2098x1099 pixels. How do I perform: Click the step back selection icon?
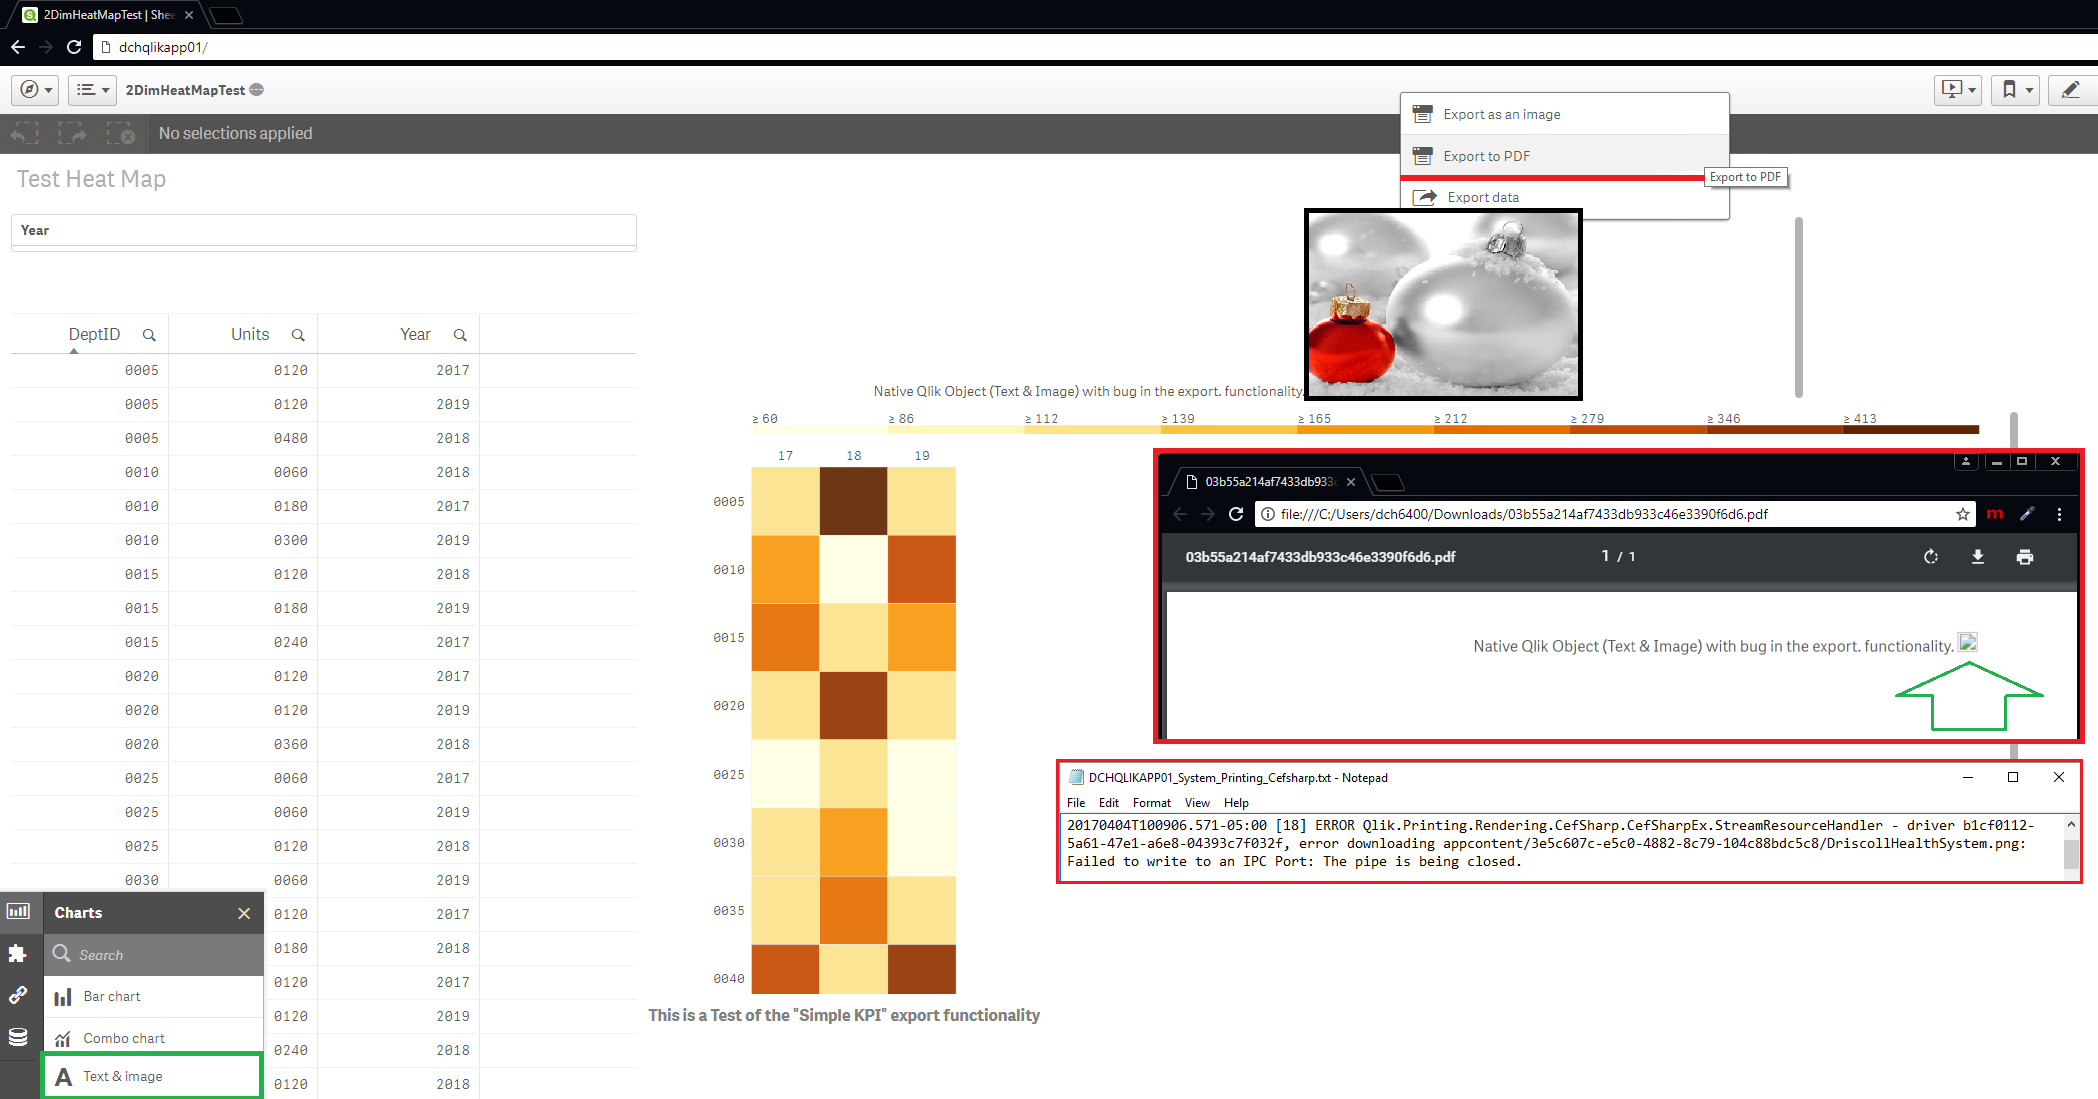(x=24, y=133)
